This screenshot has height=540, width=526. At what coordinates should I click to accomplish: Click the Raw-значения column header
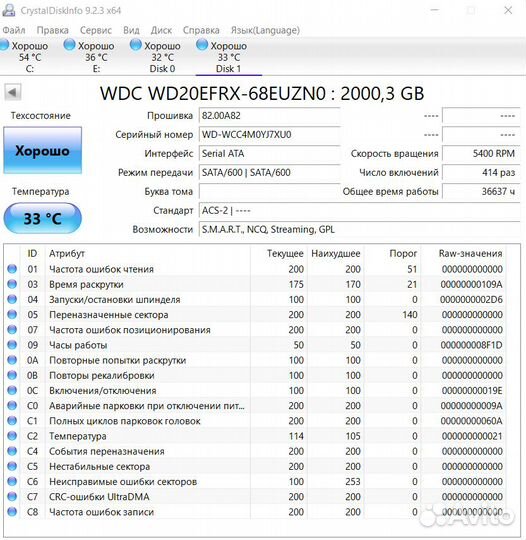pyautogui.click(x=471, y=253)
